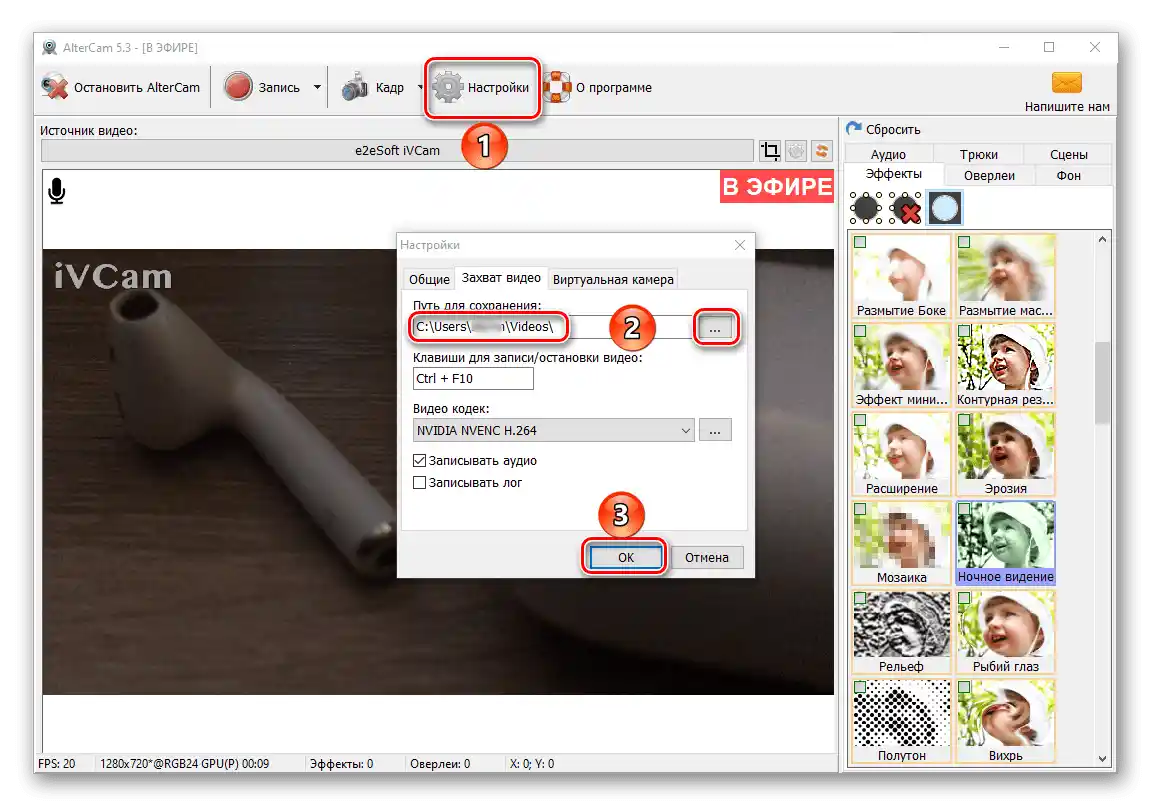Screen dimensions: 1151x806
Task: Open the NVIDIA NVENC H.264 codec dropdown
Action: pos(553,430)
